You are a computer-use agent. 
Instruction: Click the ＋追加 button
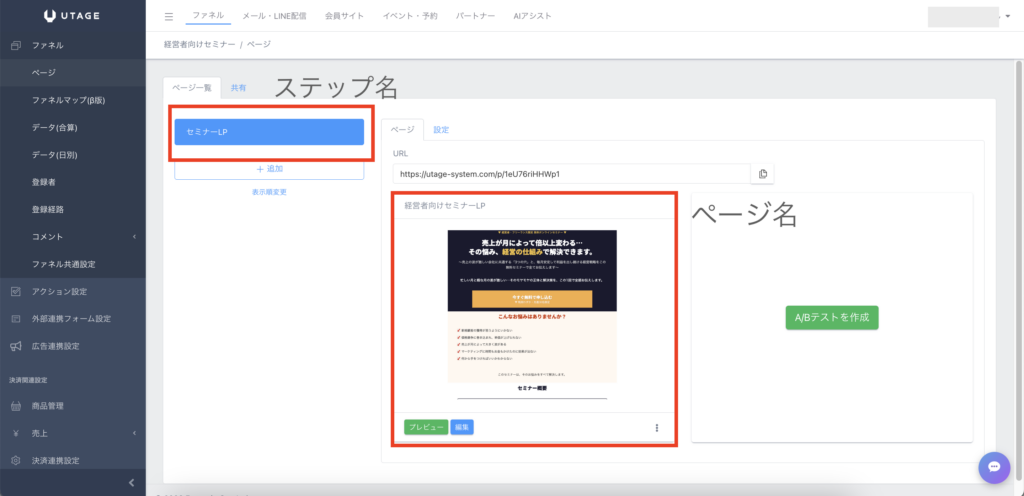(269, 168)
